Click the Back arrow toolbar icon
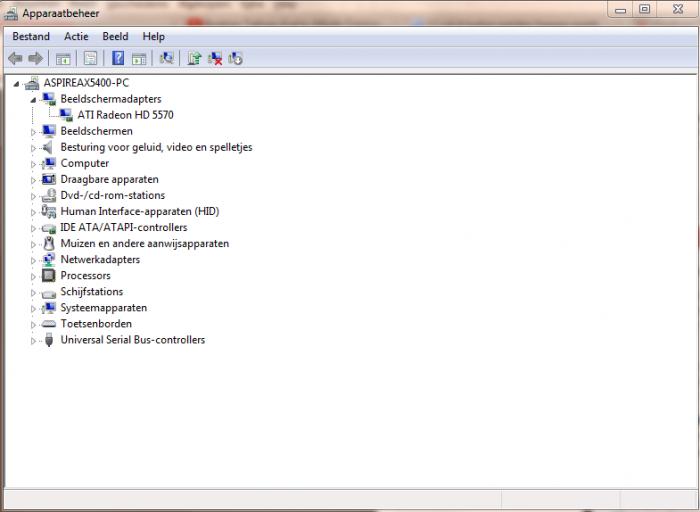Screen dimensions: 700x512 coord(16,58)
